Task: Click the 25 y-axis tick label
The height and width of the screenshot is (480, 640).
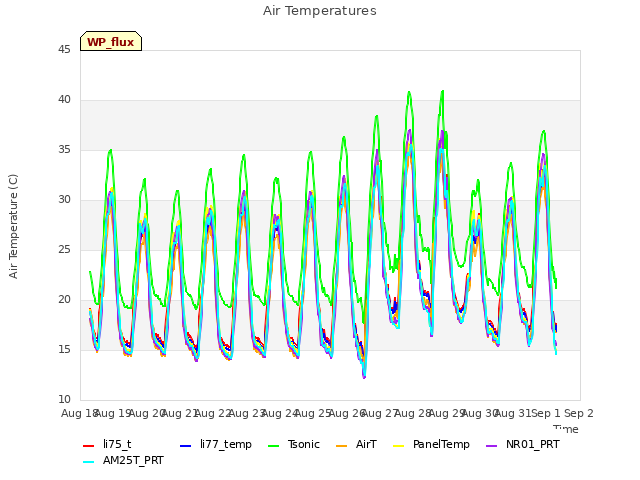Action: click(x=64, y=250)
